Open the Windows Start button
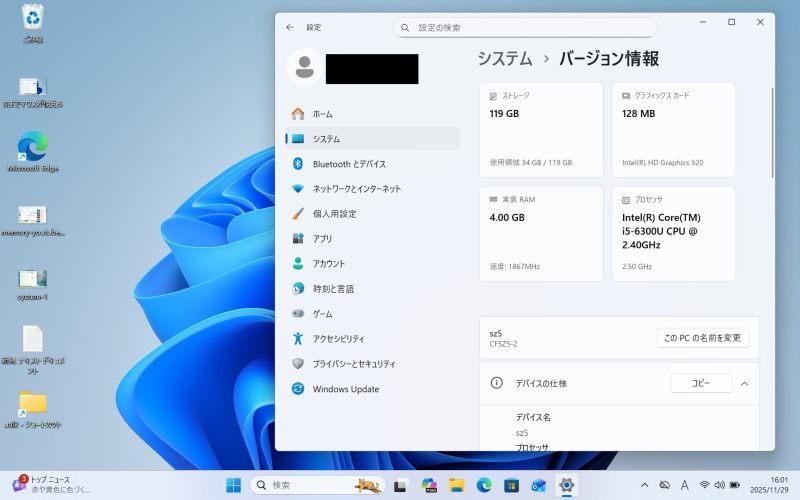800x500 pixels. pos(234,485)
